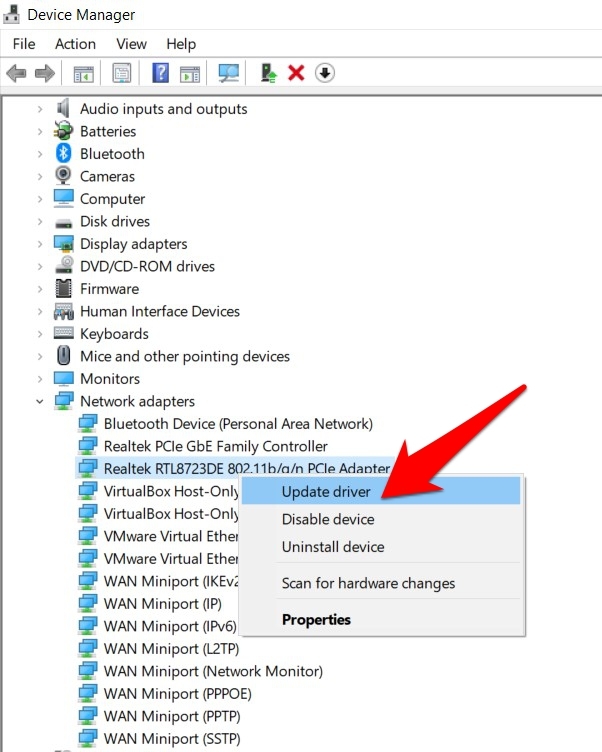Expand the Display adapters tree node
This screenshot has height=752, width=602.
pos(40,244)
